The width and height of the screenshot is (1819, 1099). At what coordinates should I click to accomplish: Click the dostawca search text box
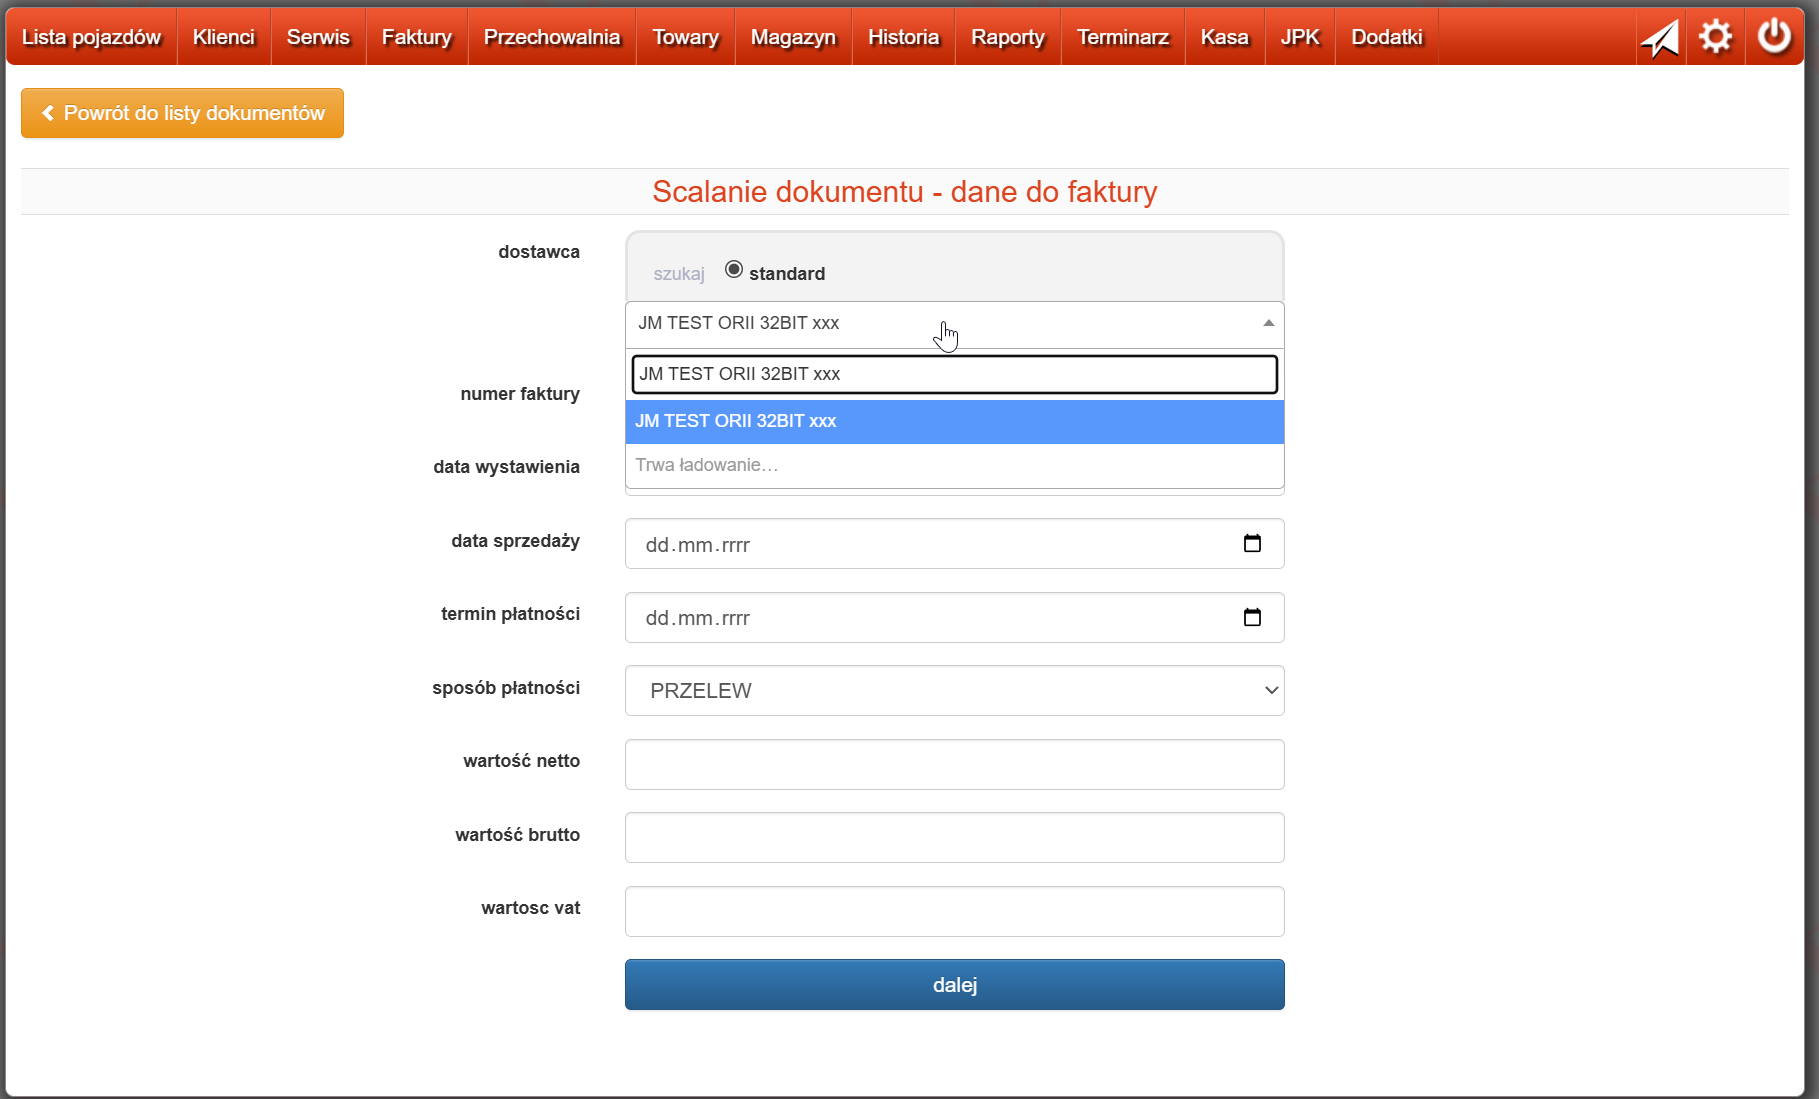[x=954, y=374]
